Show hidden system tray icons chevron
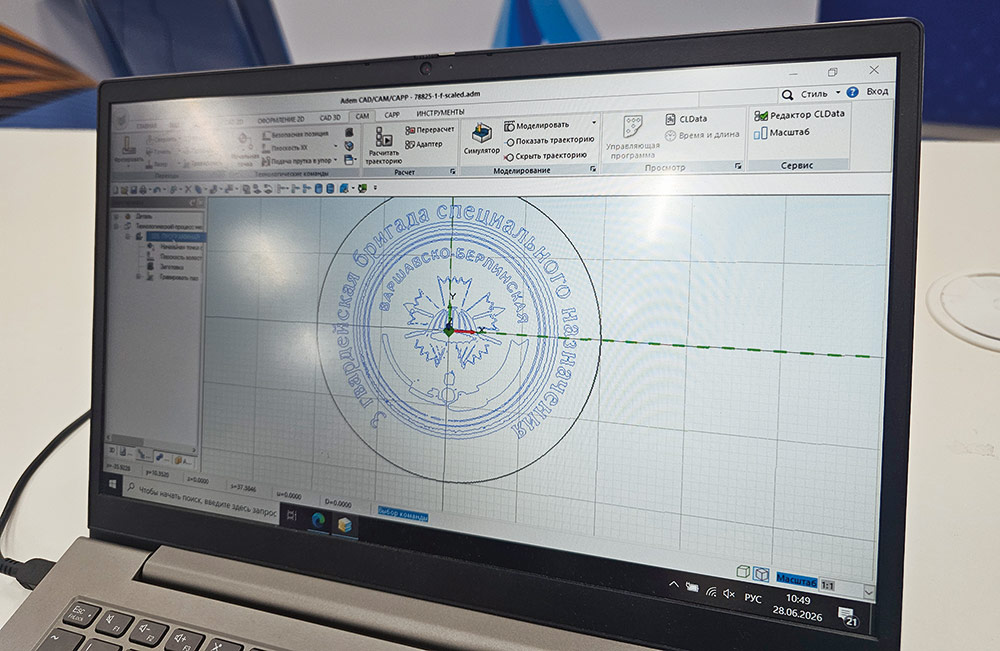The height and width of the screenshot is (651, 1000). [673, 583]
